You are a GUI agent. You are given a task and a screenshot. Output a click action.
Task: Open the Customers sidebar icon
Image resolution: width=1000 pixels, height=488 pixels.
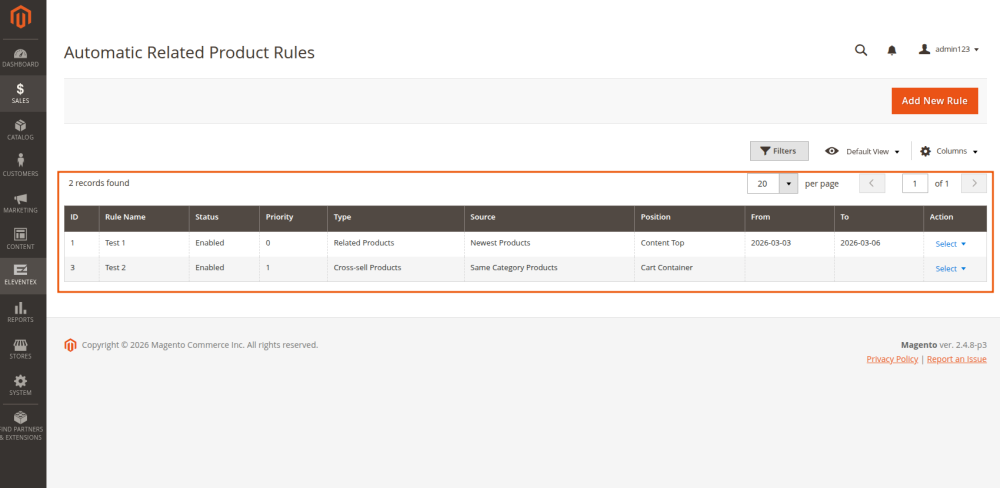22,166
